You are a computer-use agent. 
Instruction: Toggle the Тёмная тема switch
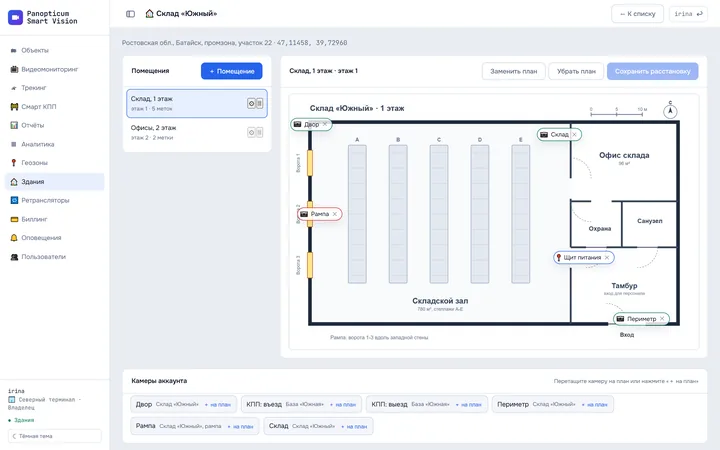pos(55,436)
